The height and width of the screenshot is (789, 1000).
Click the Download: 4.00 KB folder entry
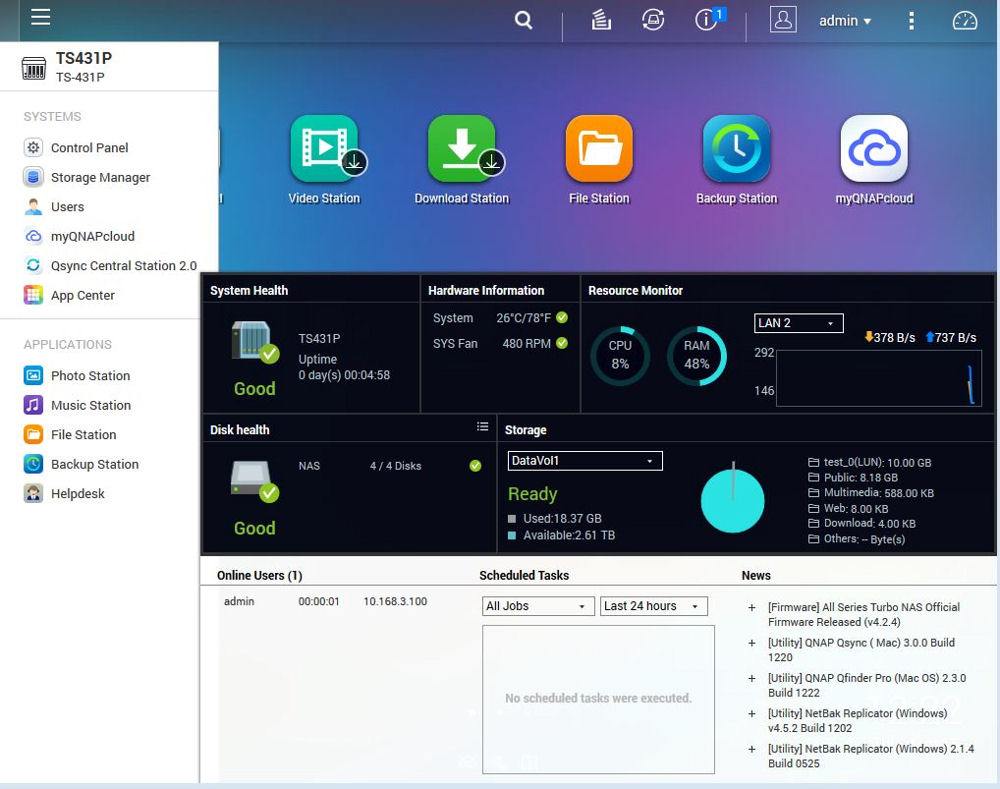[x=862, y=523]
